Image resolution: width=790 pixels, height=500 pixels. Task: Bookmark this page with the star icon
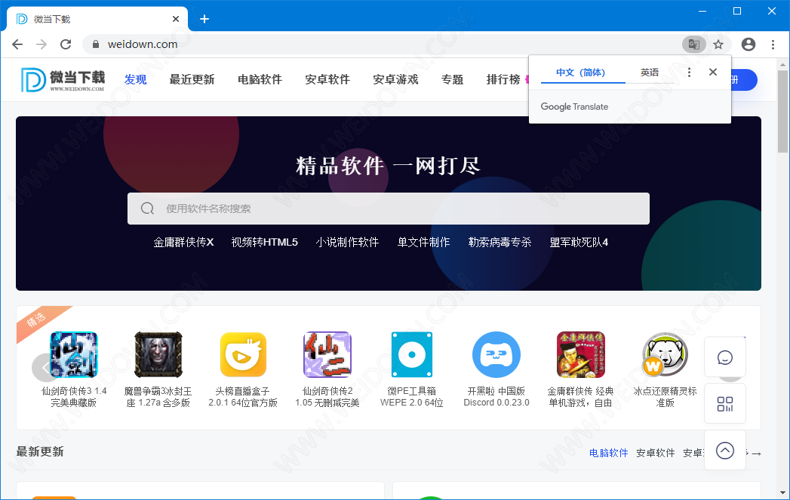click(718, 44)
